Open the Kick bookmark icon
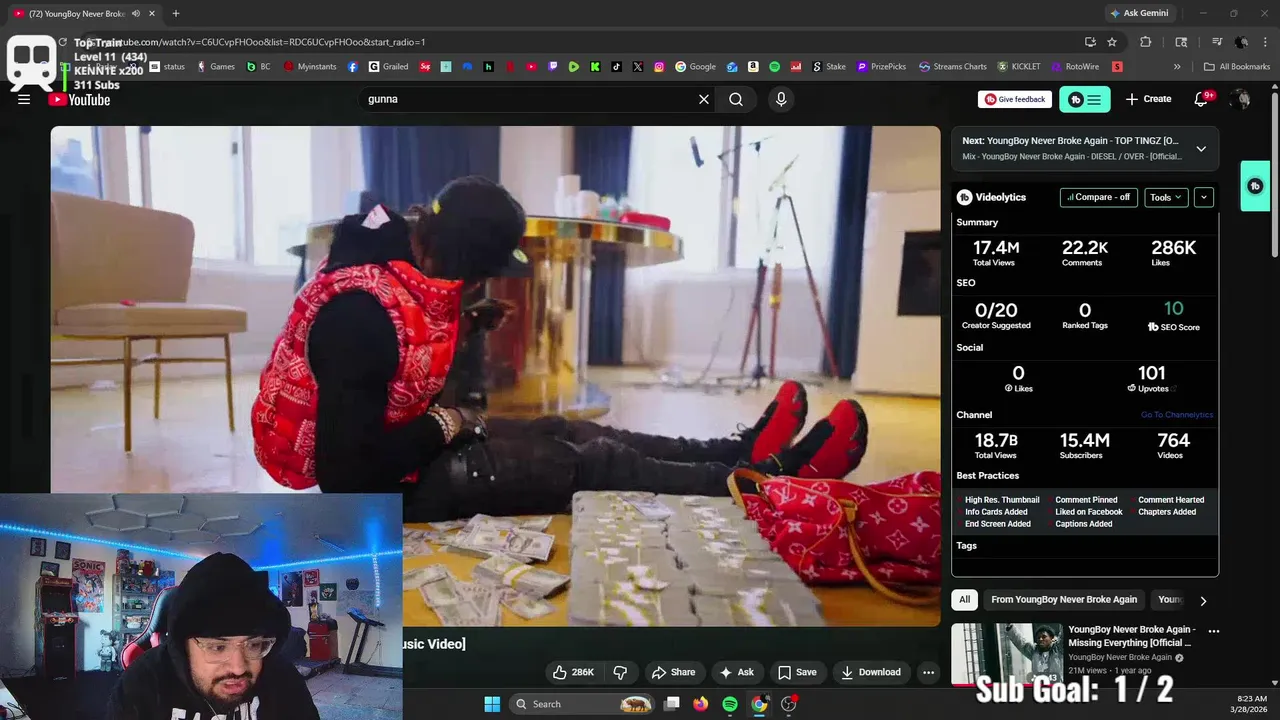The image size is (1280, 720). (x=595, y=67)
